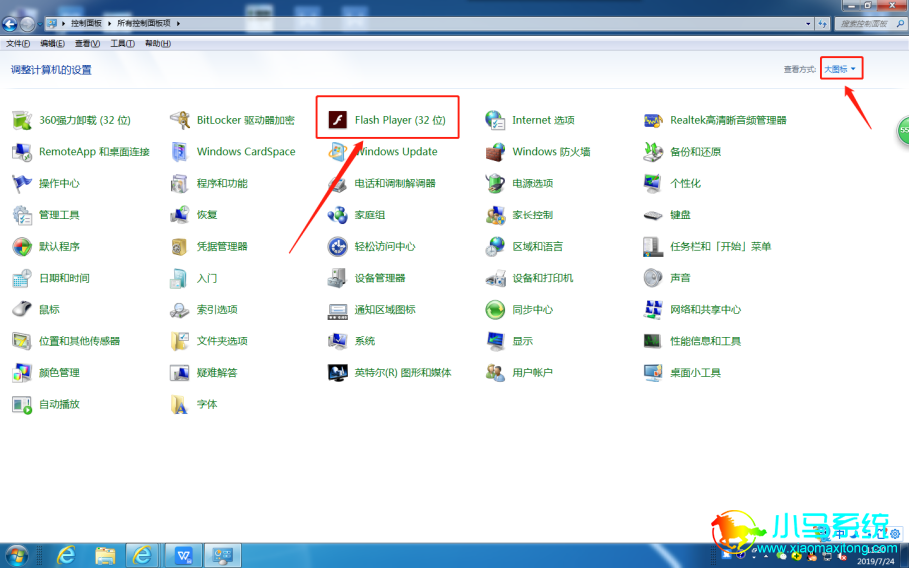The image size is (909, 568).
Task: Select 控制面板 in the address breadcrumb
Action: pyautogui.click(x=86, y=23)
